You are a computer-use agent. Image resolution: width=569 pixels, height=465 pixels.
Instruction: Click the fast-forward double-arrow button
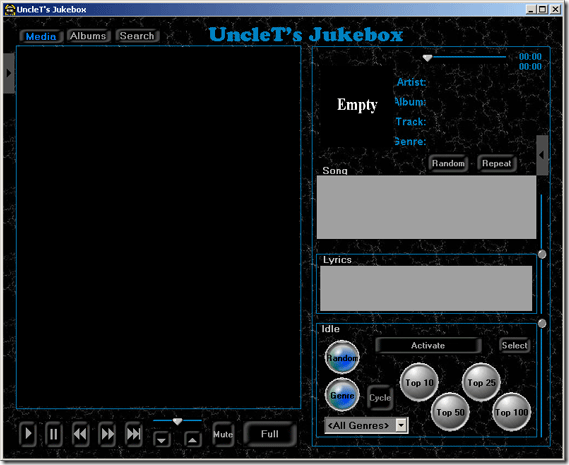click(x=107, y=434)
